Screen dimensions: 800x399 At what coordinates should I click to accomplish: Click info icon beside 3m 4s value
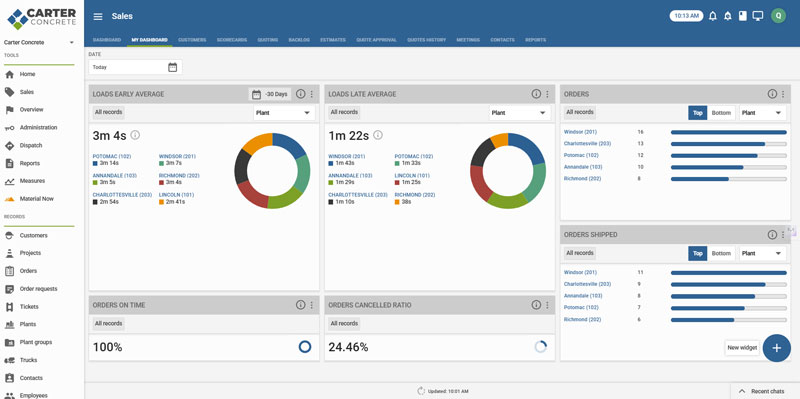[135, 135]
